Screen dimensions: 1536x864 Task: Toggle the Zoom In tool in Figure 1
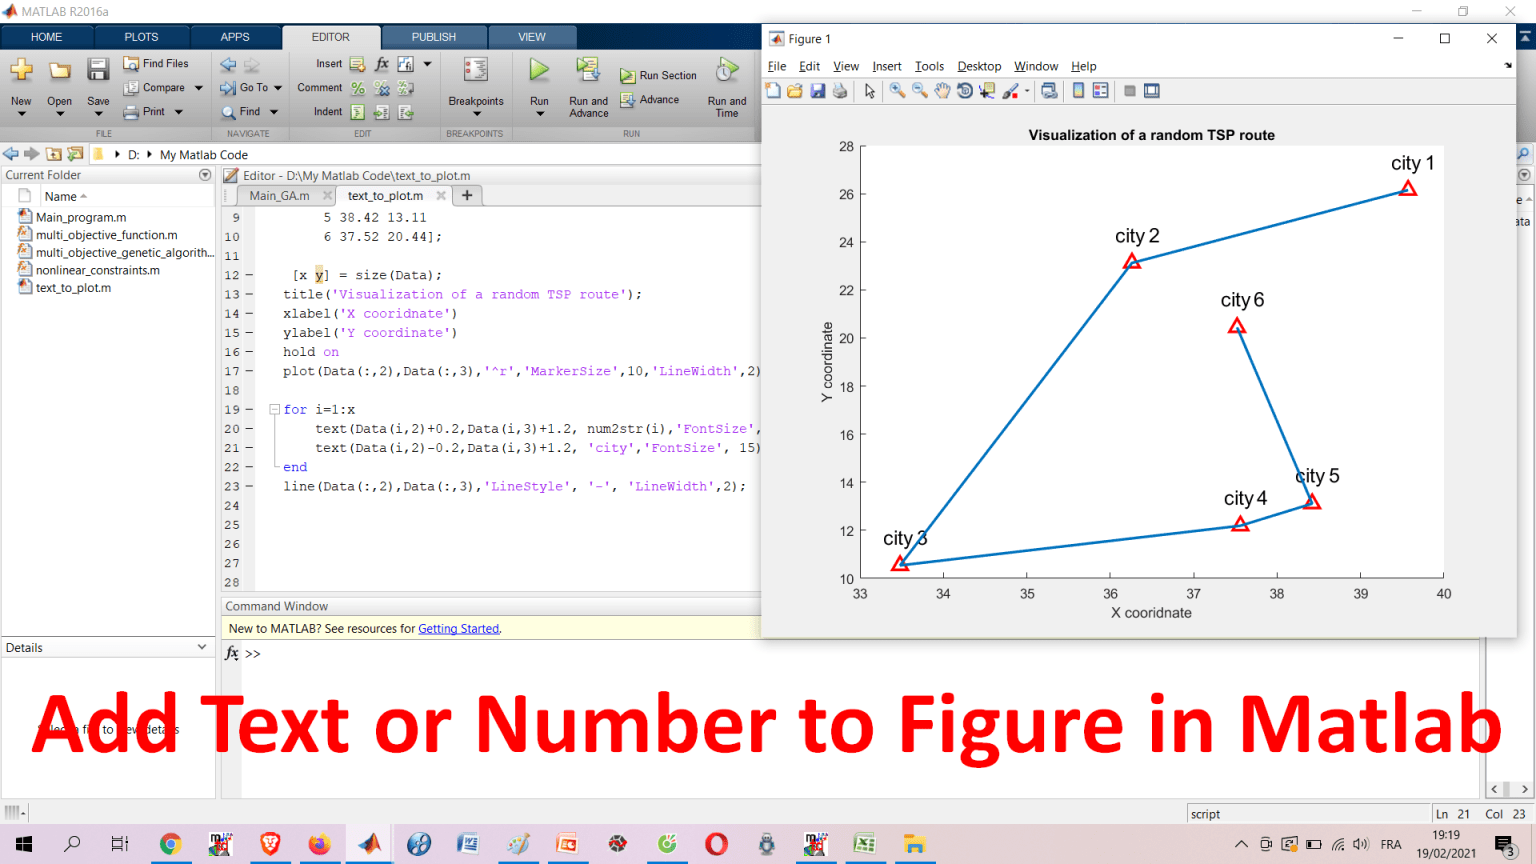pyautogui.click(x=897, y=91)
